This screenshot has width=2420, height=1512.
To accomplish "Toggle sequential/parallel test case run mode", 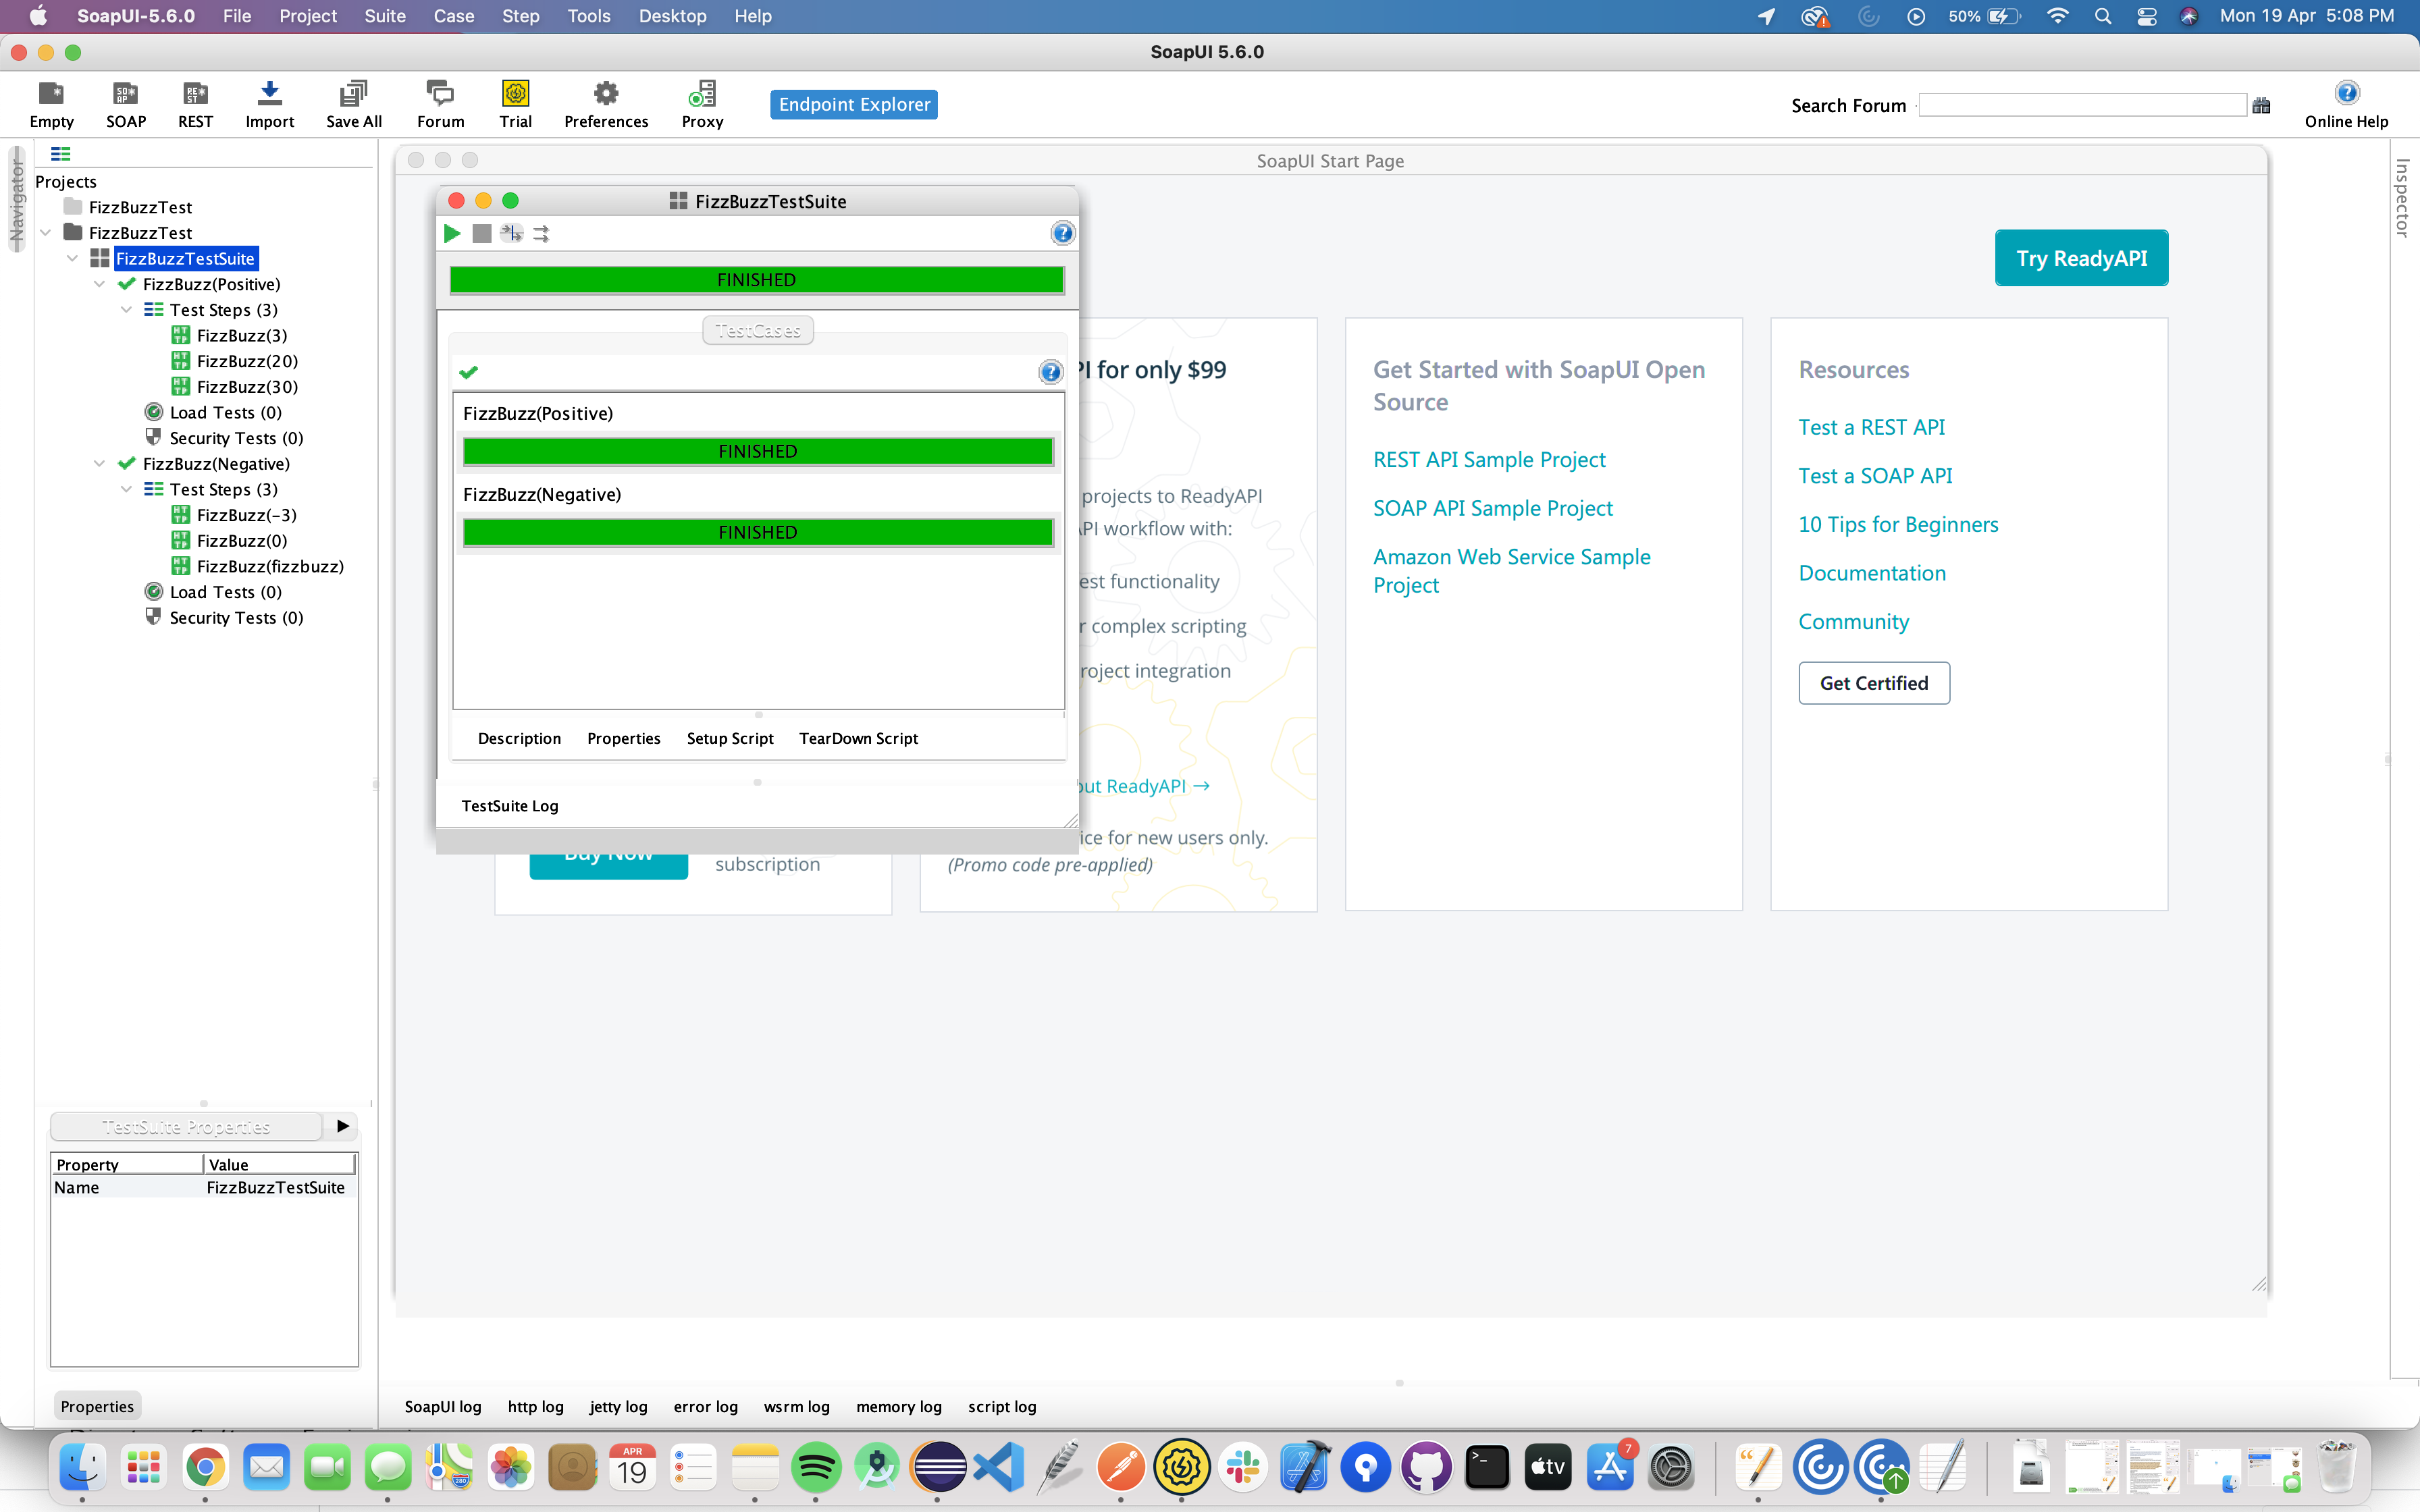I will 513,233.
